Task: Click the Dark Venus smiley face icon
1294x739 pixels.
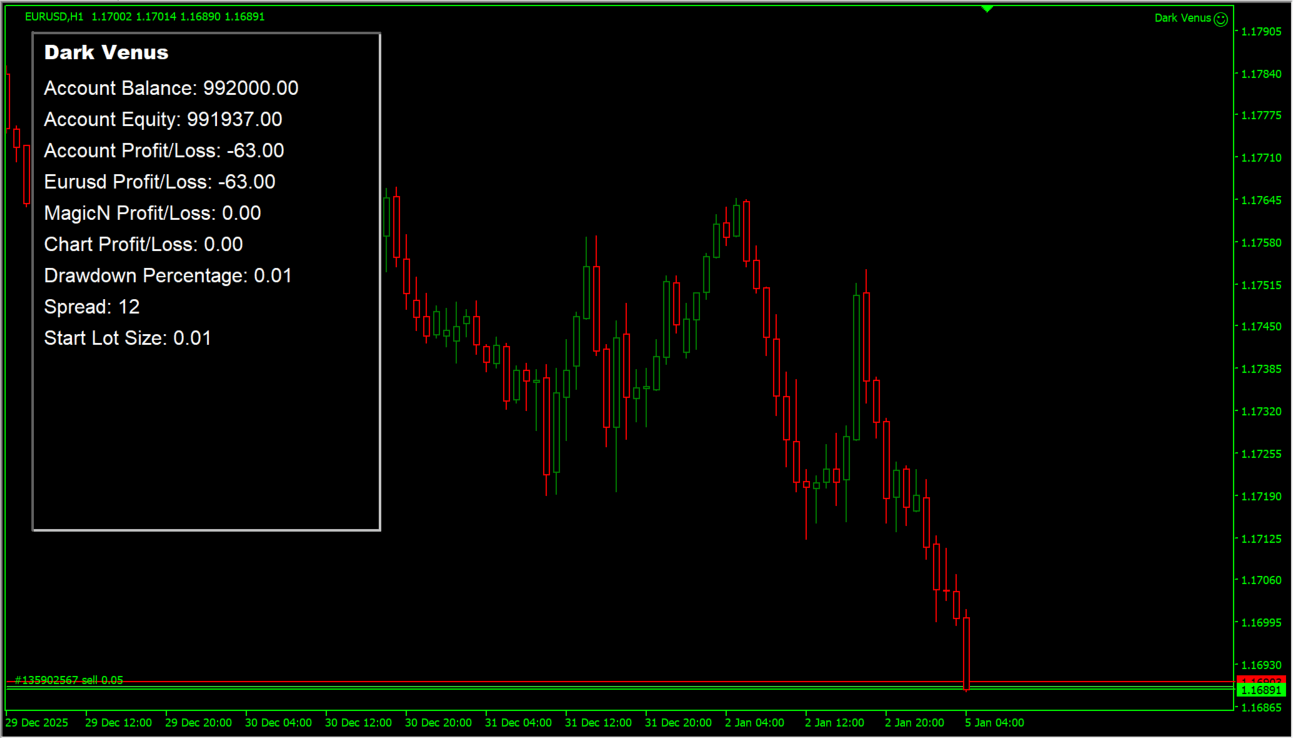Action: point(1220,18)
